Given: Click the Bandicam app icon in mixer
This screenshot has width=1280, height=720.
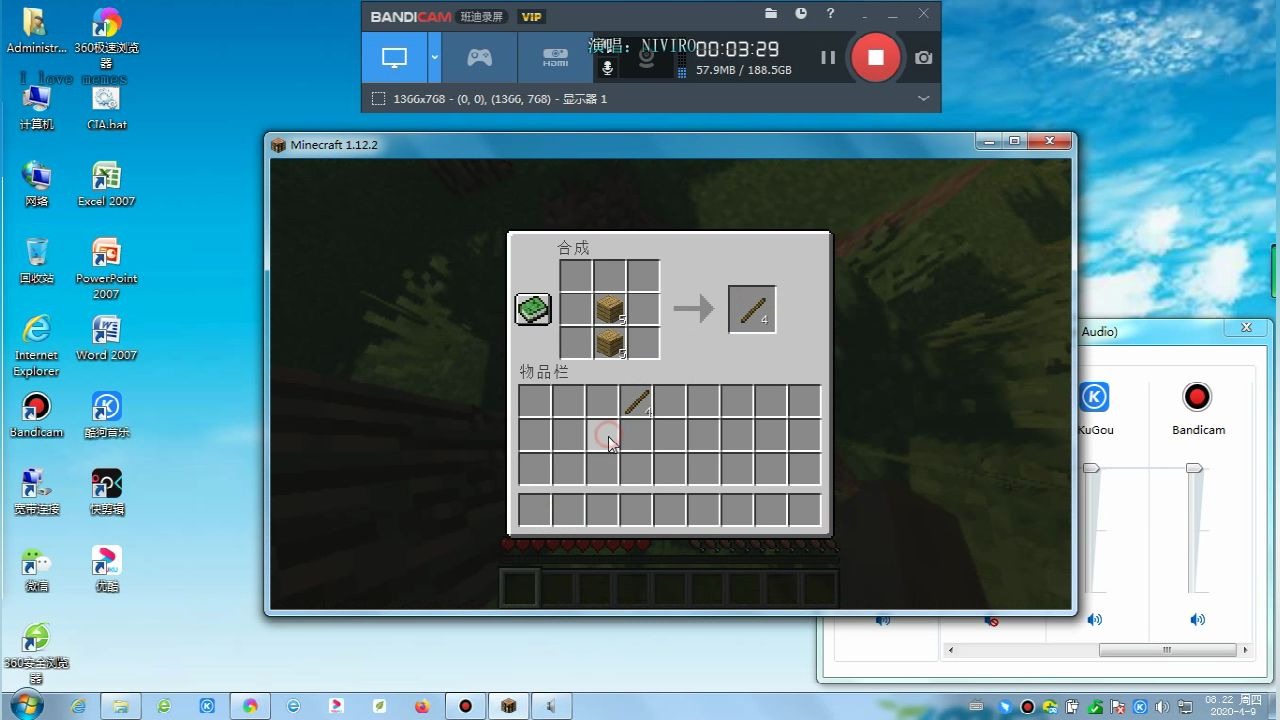Looking at the screenshot, I should [x=1197, y=397].
